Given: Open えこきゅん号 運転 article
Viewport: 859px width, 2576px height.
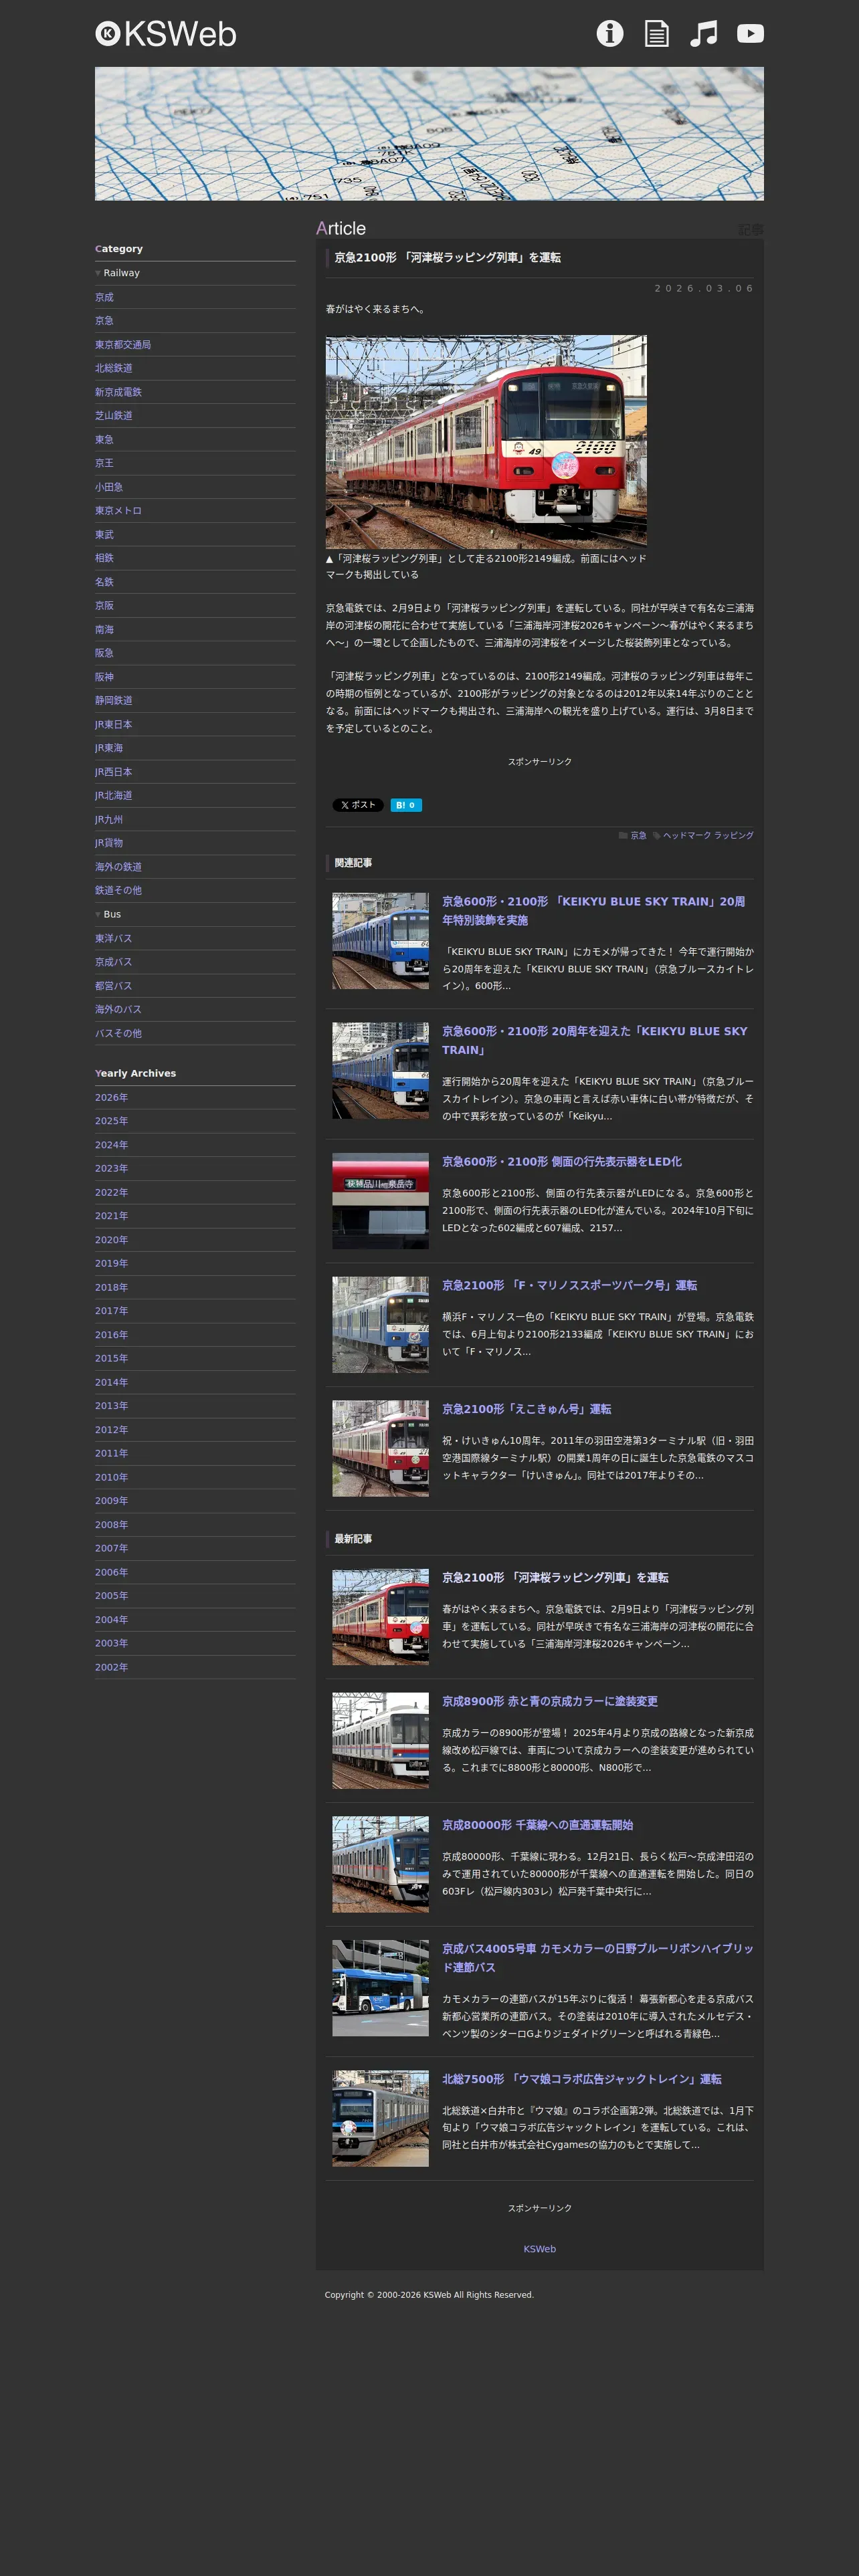Looking at the screenshot, I should pyautogui.click(x=527, y=1409).
